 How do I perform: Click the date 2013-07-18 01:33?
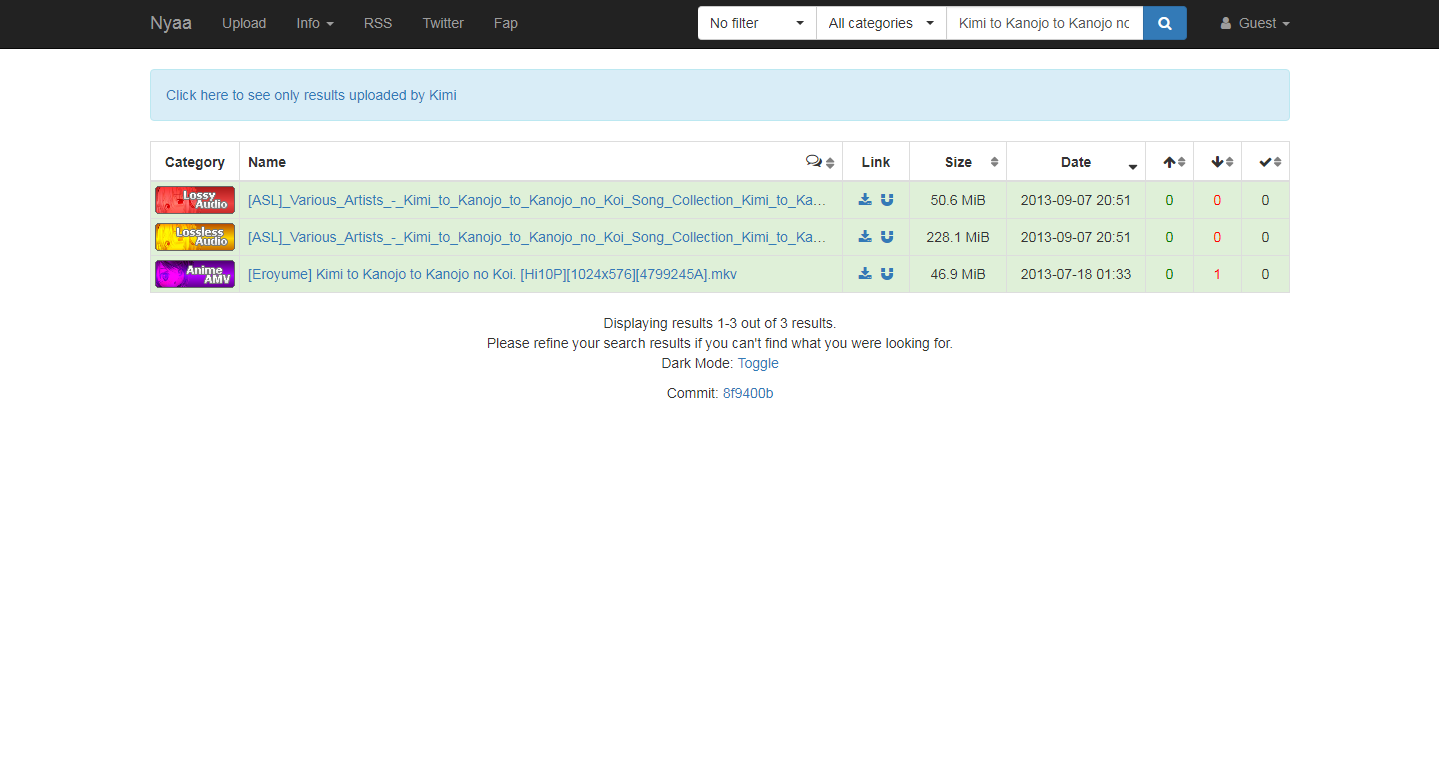coord(1076,274)
